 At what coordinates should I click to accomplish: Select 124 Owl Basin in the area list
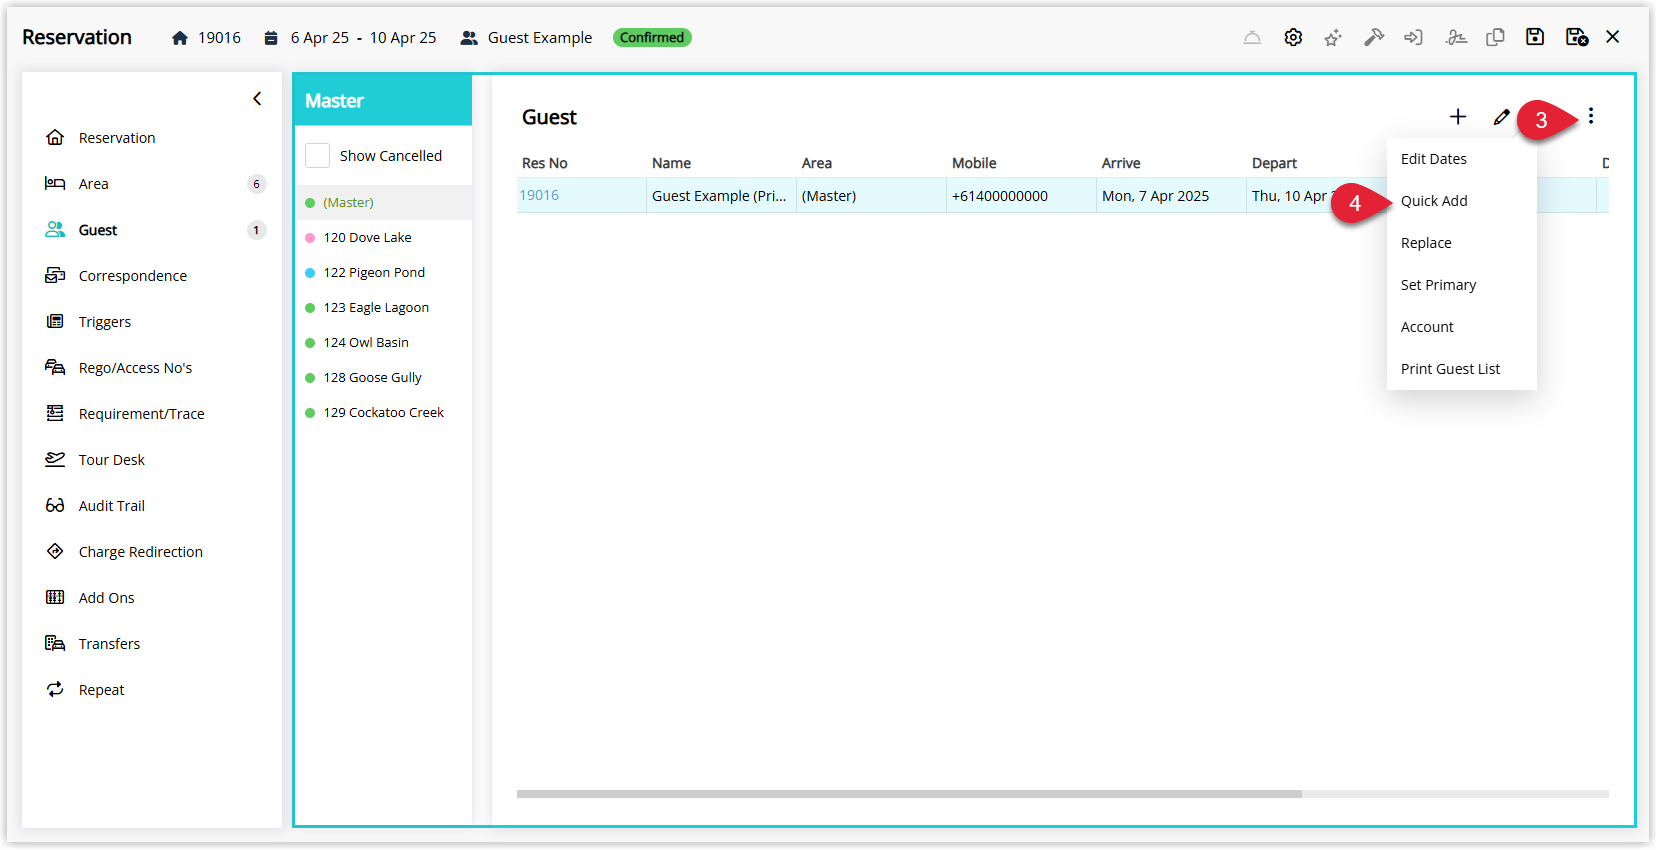(x=383, y=342)
